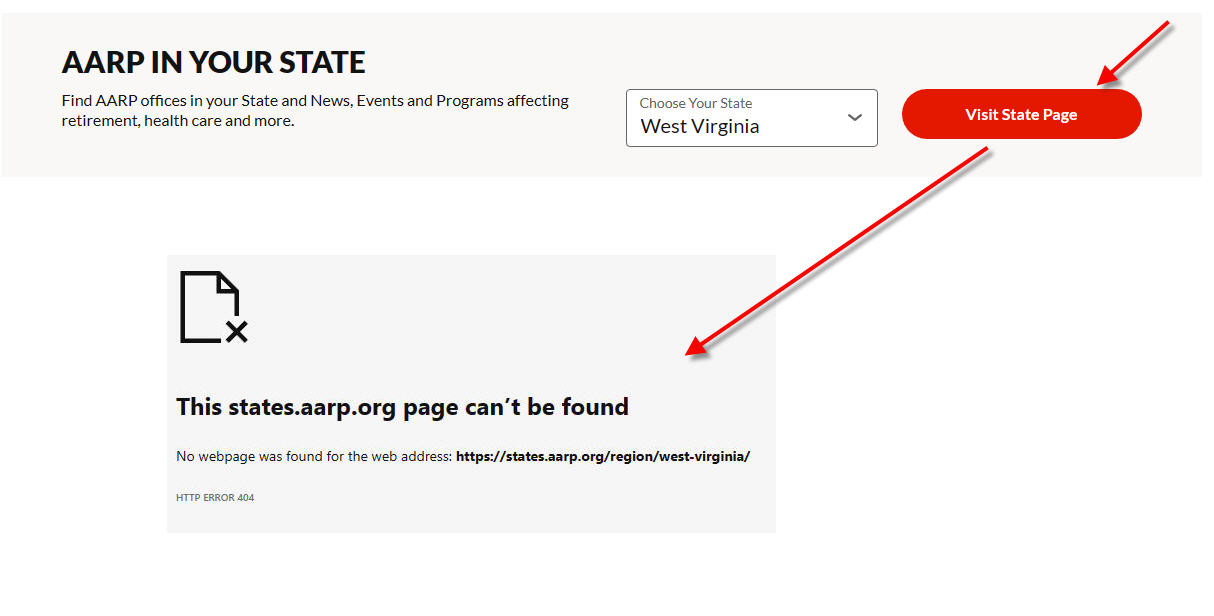Click the Choose Your State label

[696, 103]
